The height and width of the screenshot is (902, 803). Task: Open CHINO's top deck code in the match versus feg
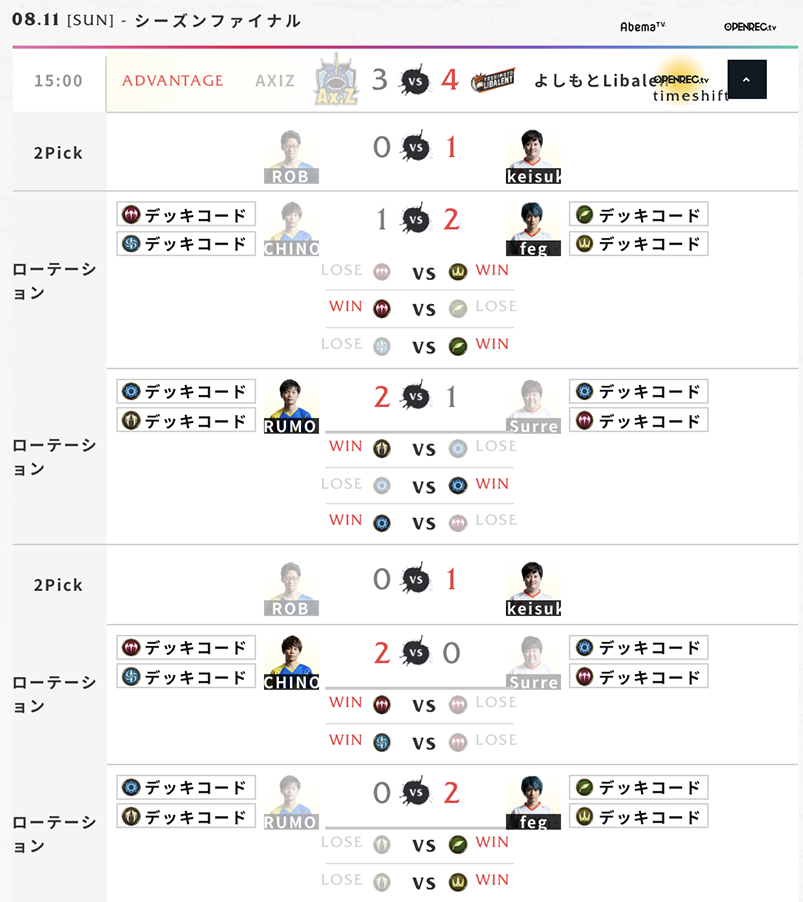186,214
